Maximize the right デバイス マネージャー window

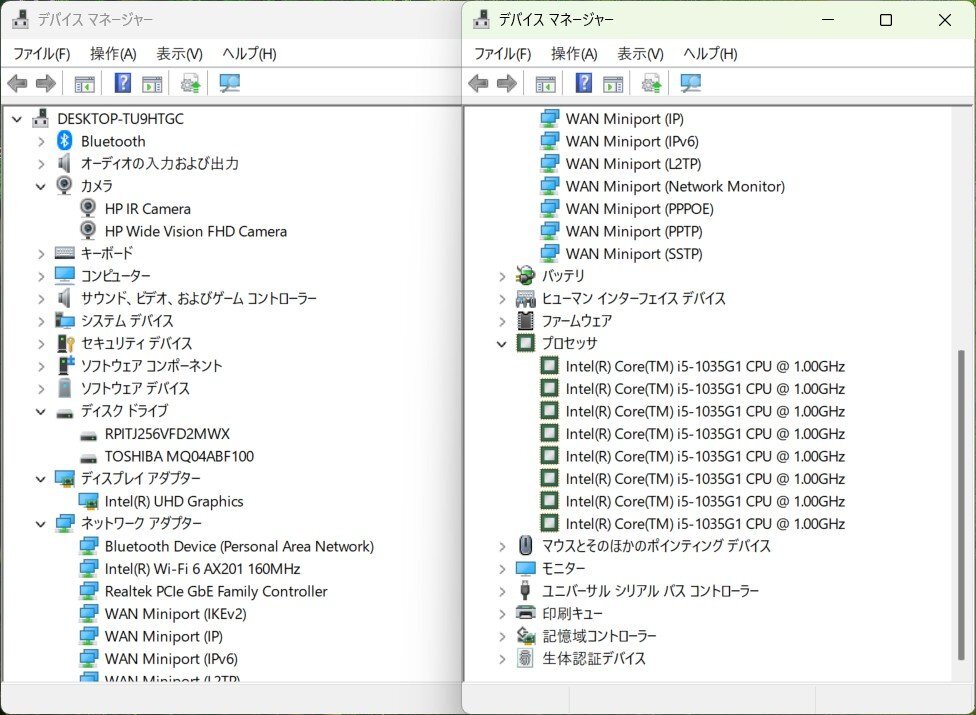tap(886, 20)
